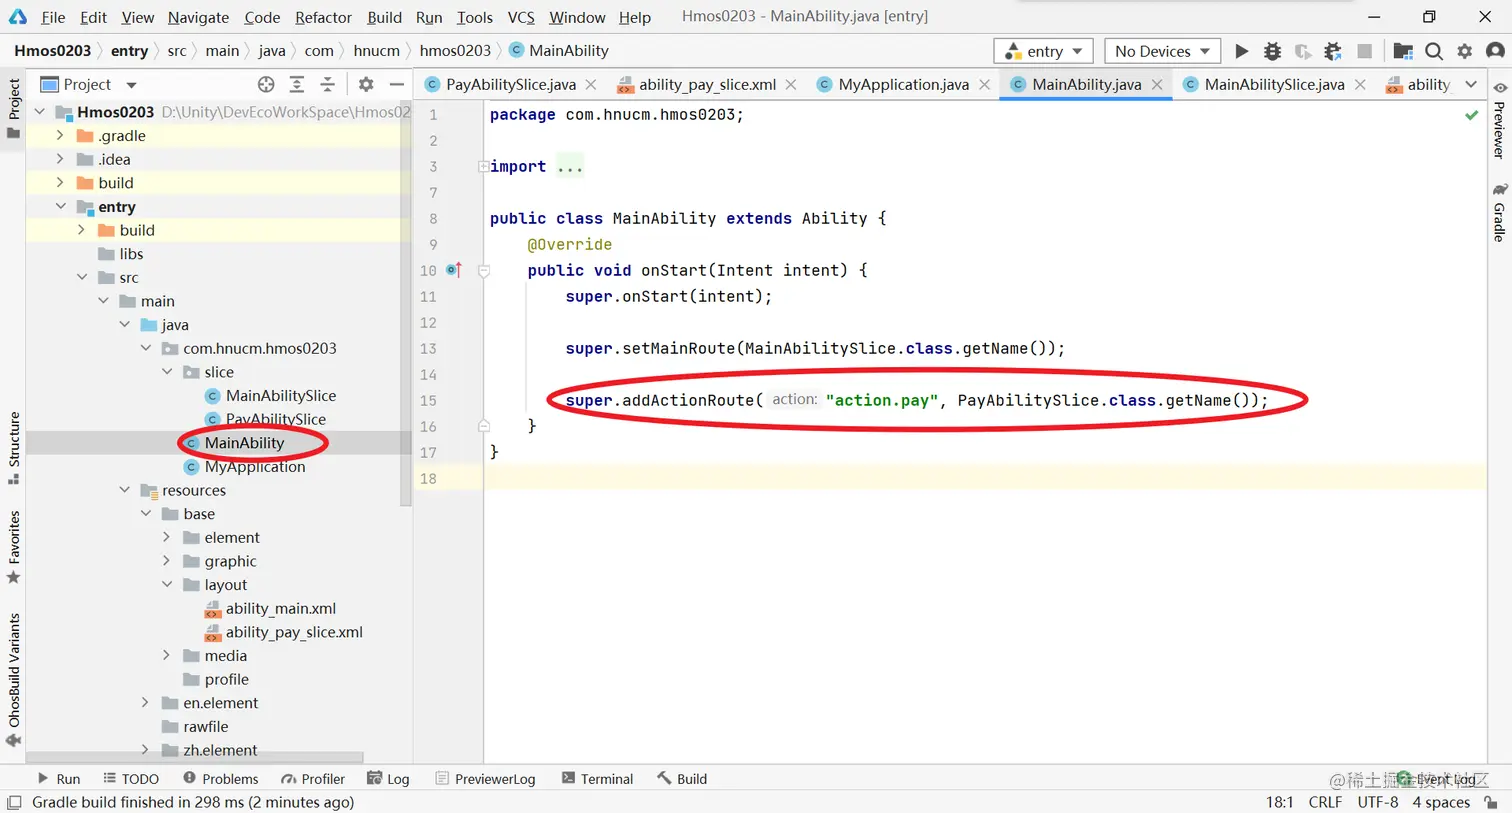Click the green inspection checkmark

[1471, 115]
